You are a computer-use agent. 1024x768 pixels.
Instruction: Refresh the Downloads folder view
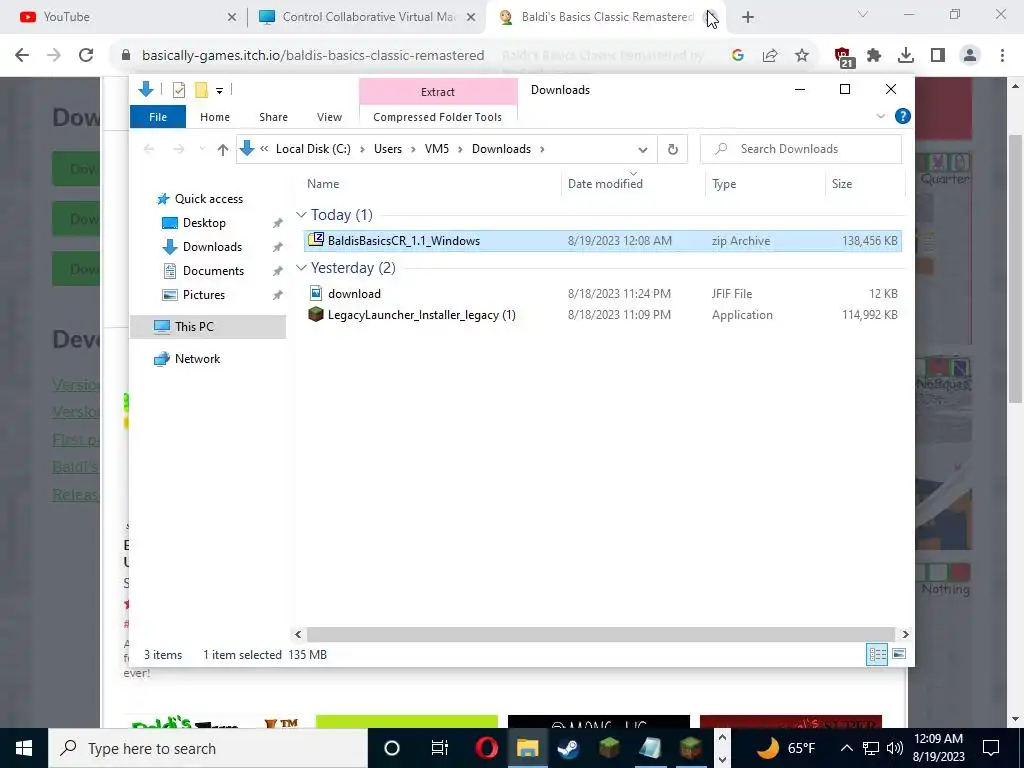[673, 150]
